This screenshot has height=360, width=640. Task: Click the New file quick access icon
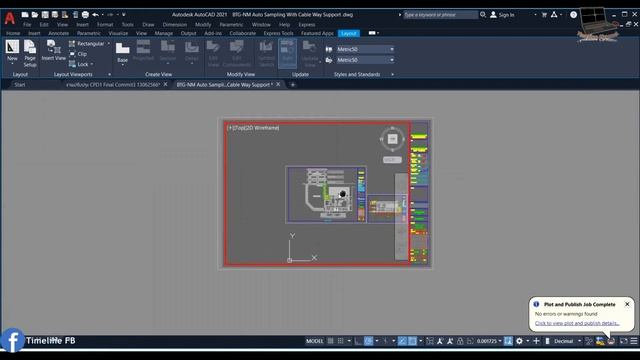click(25, 15)
